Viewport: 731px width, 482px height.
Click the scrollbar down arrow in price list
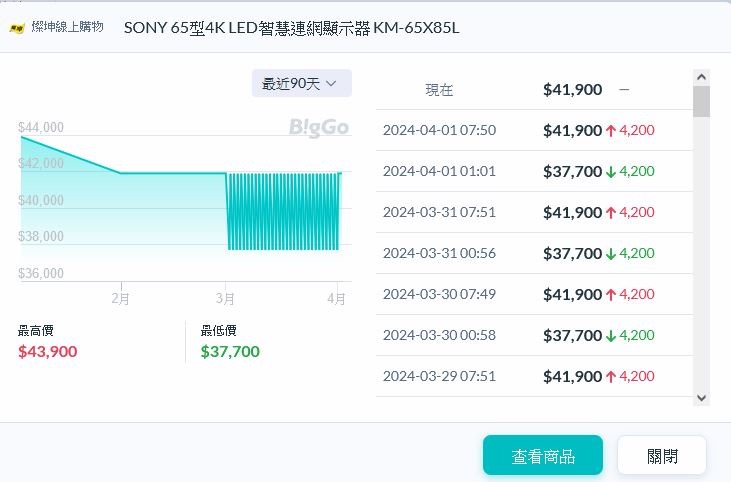701,398
